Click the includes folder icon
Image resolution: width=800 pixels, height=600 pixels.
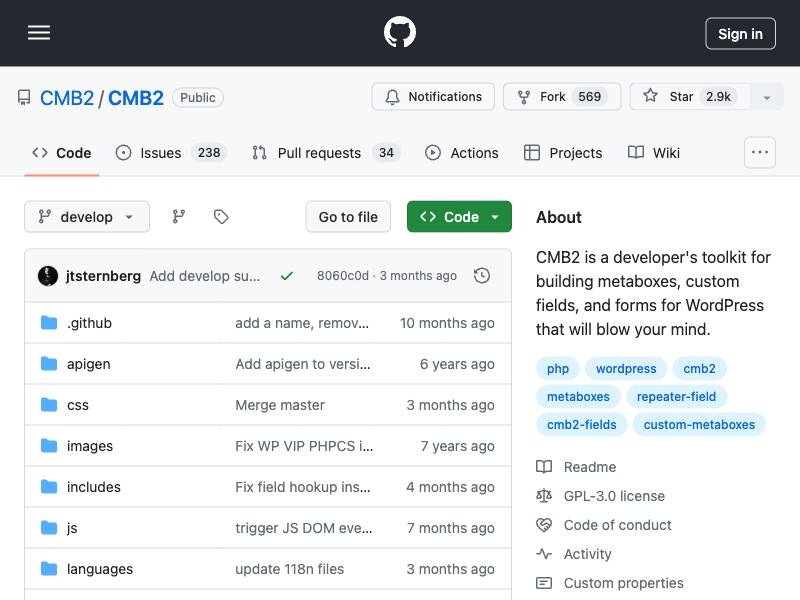coord(49,487)
